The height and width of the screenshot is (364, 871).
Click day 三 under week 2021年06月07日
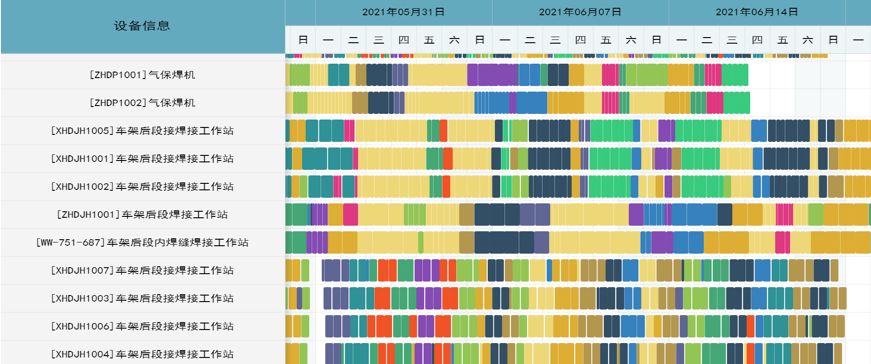tap(555, 39)
